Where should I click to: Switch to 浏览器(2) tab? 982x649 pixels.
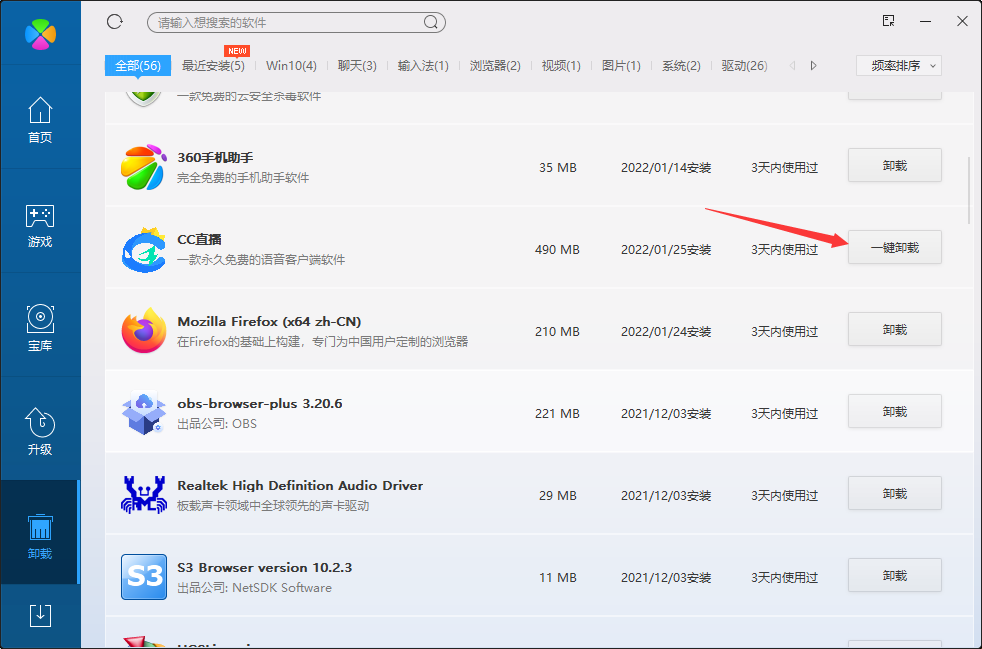[495, 66]
